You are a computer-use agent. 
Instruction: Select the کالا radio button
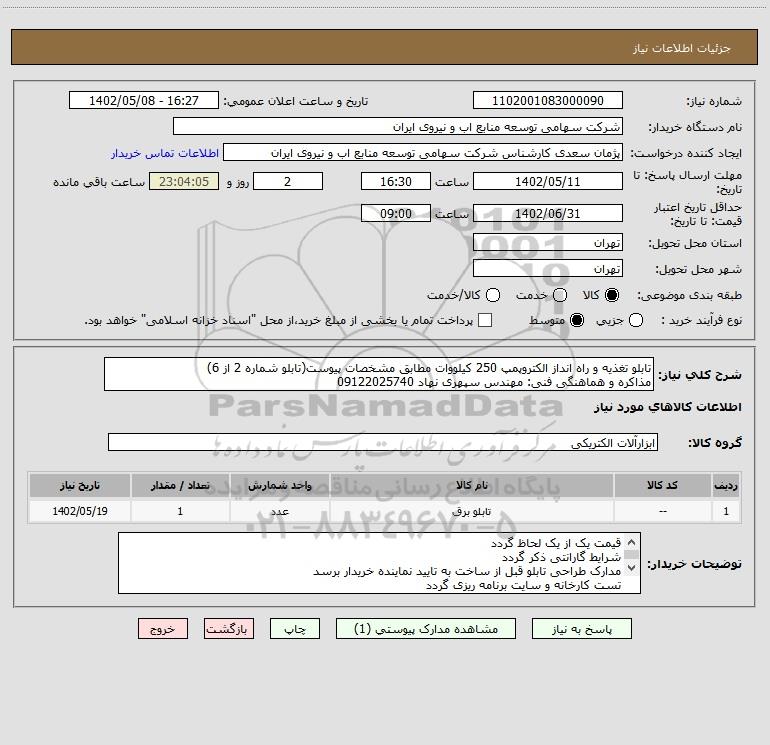click(612, 295)
